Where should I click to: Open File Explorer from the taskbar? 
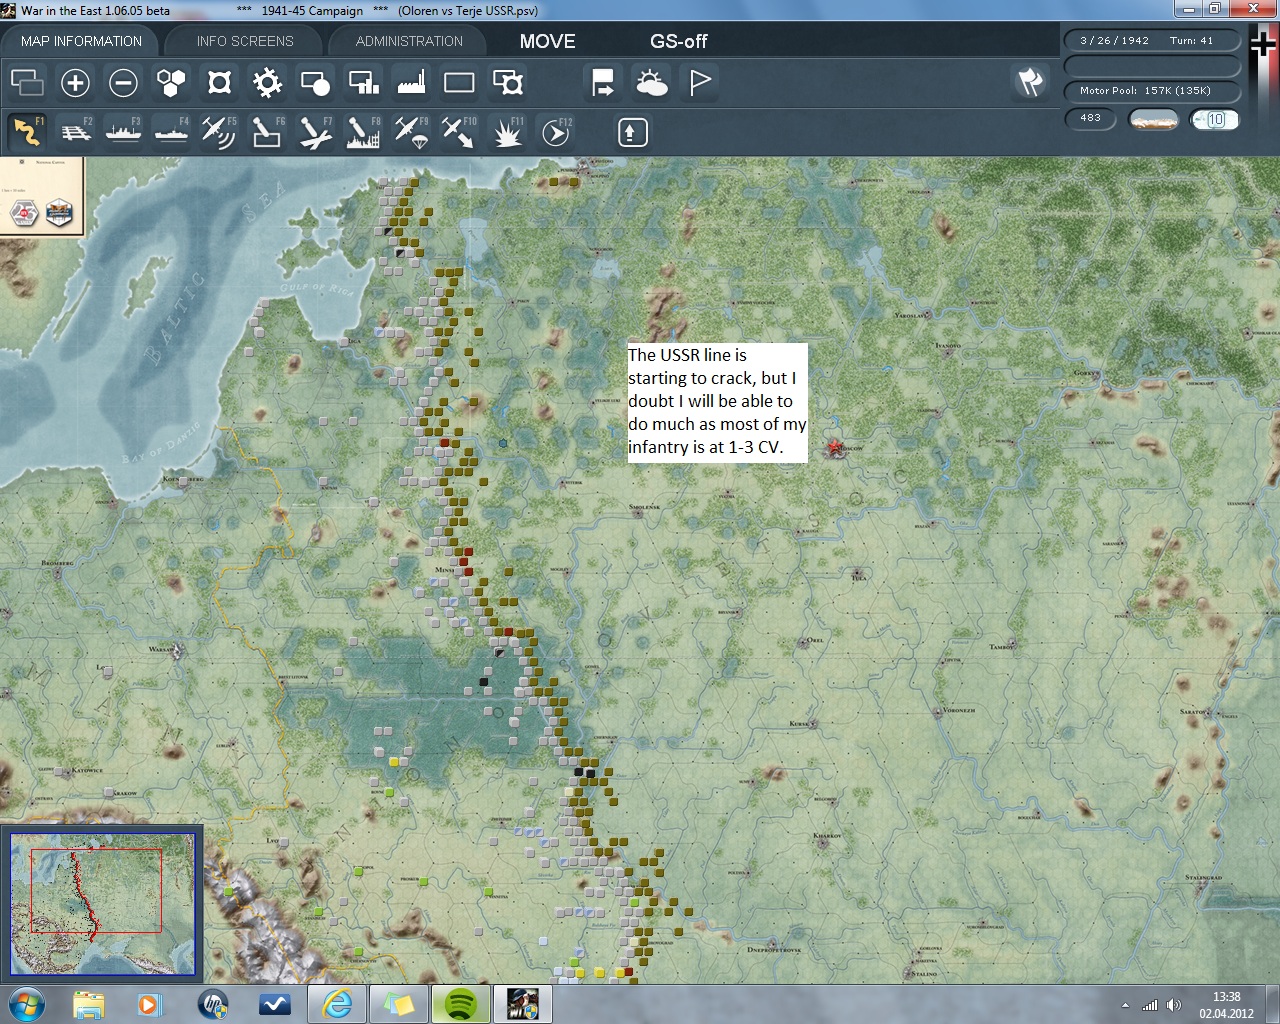(x=88, y=1004)
